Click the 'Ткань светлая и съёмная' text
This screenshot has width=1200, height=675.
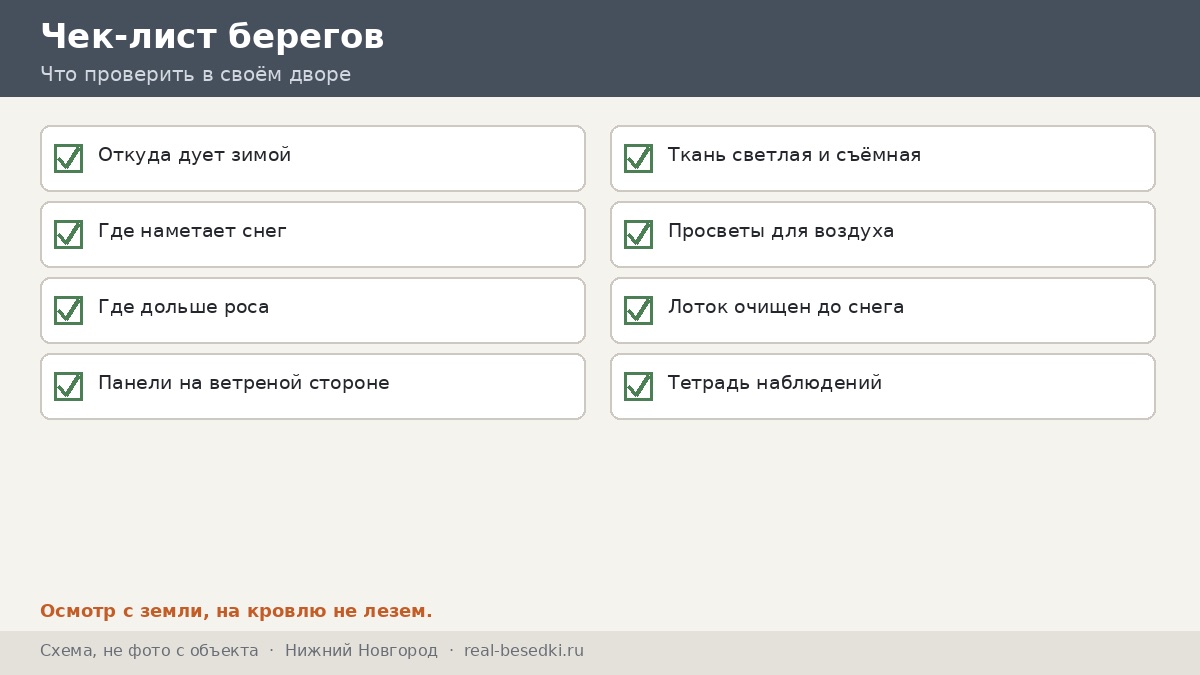point(794,156)
